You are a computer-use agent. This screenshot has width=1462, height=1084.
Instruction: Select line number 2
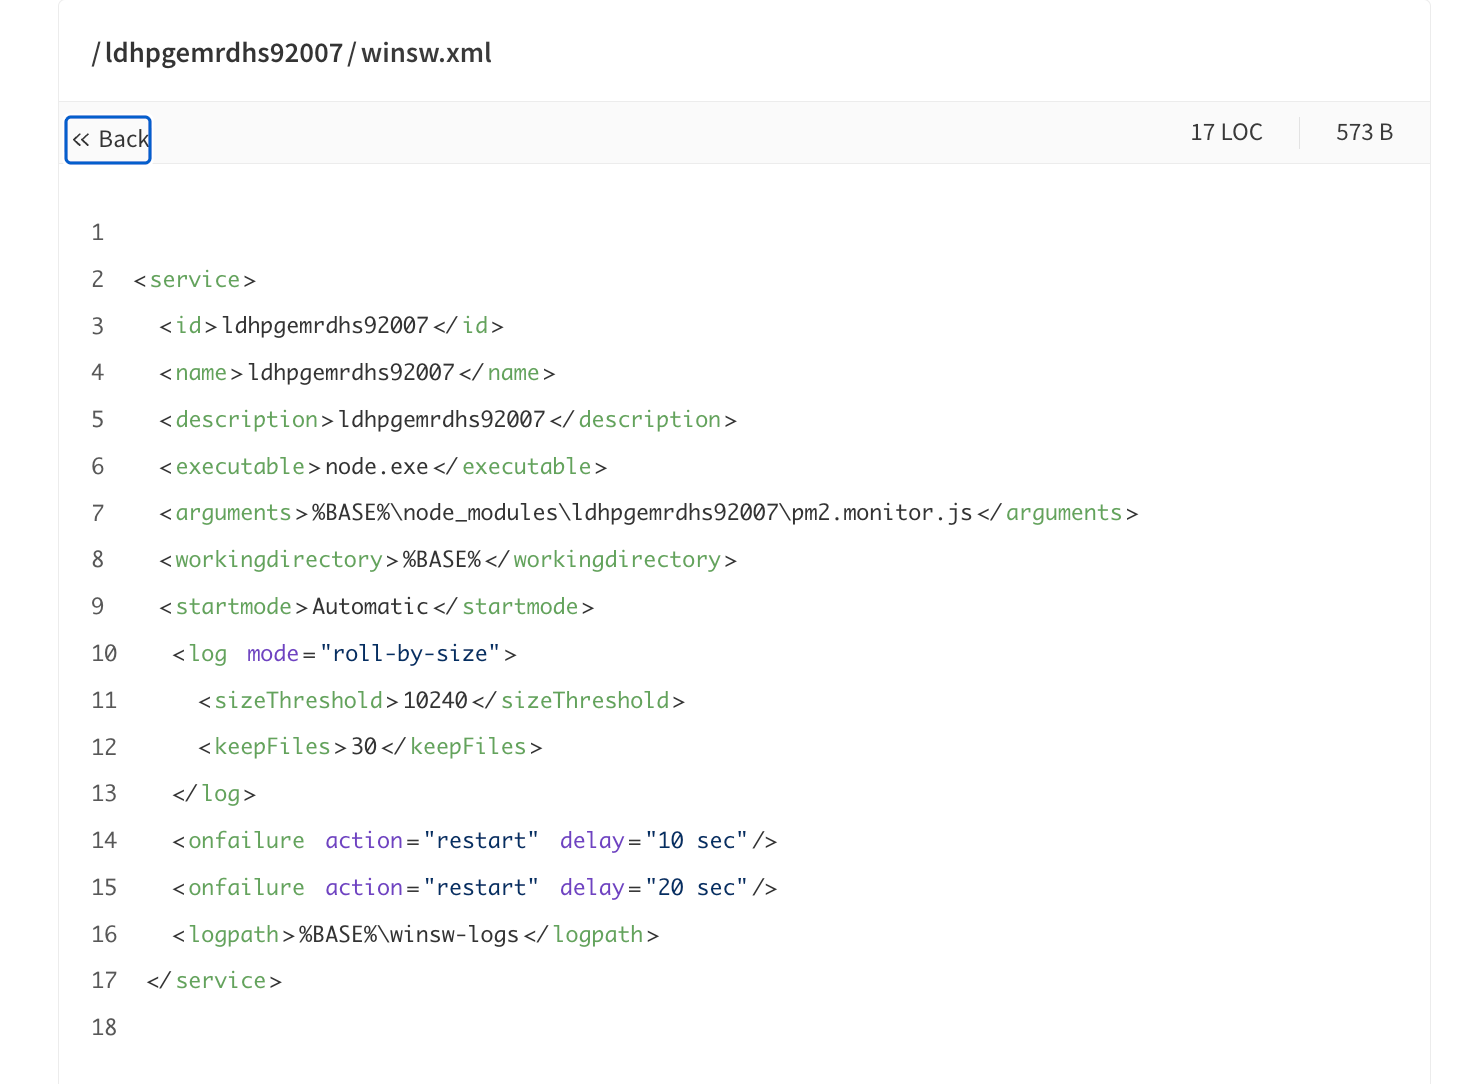pyautogui.click(x=98, y=279)
